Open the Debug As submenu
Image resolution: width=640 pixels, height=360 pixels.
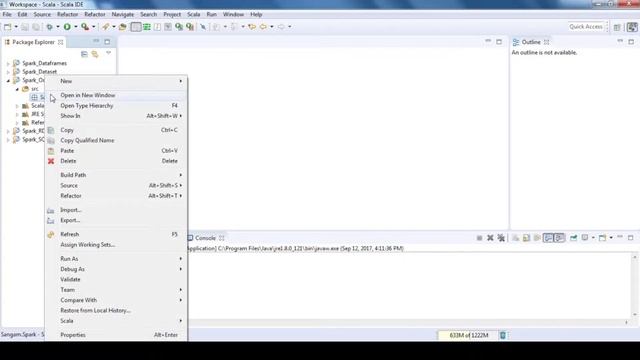[116, 269]
